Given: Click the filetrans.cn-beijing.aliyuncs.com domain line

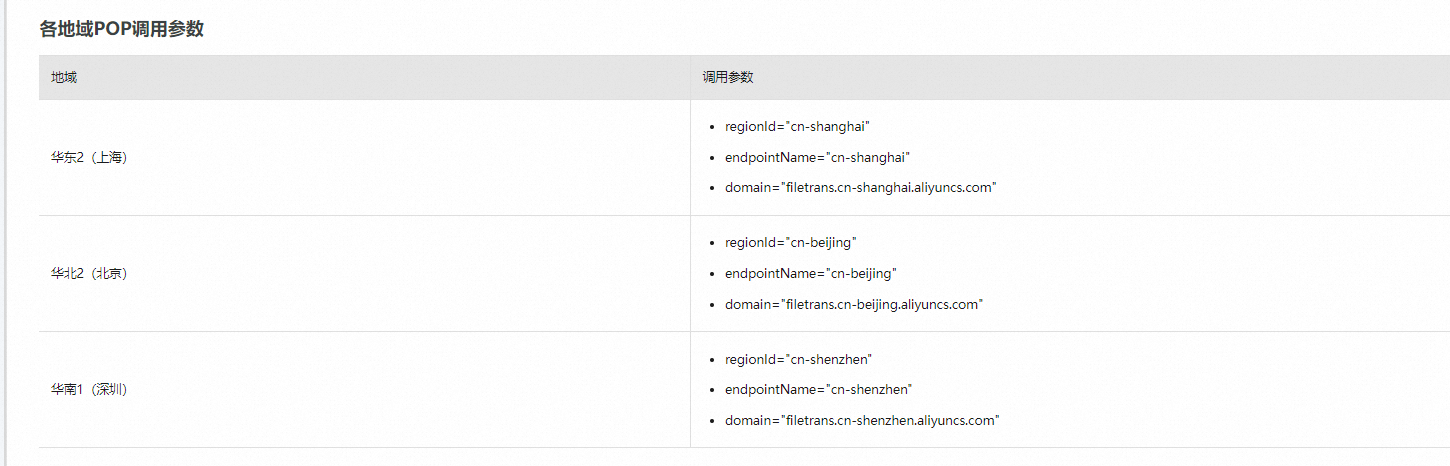Looking at the screenshot, I should point(854,304).
